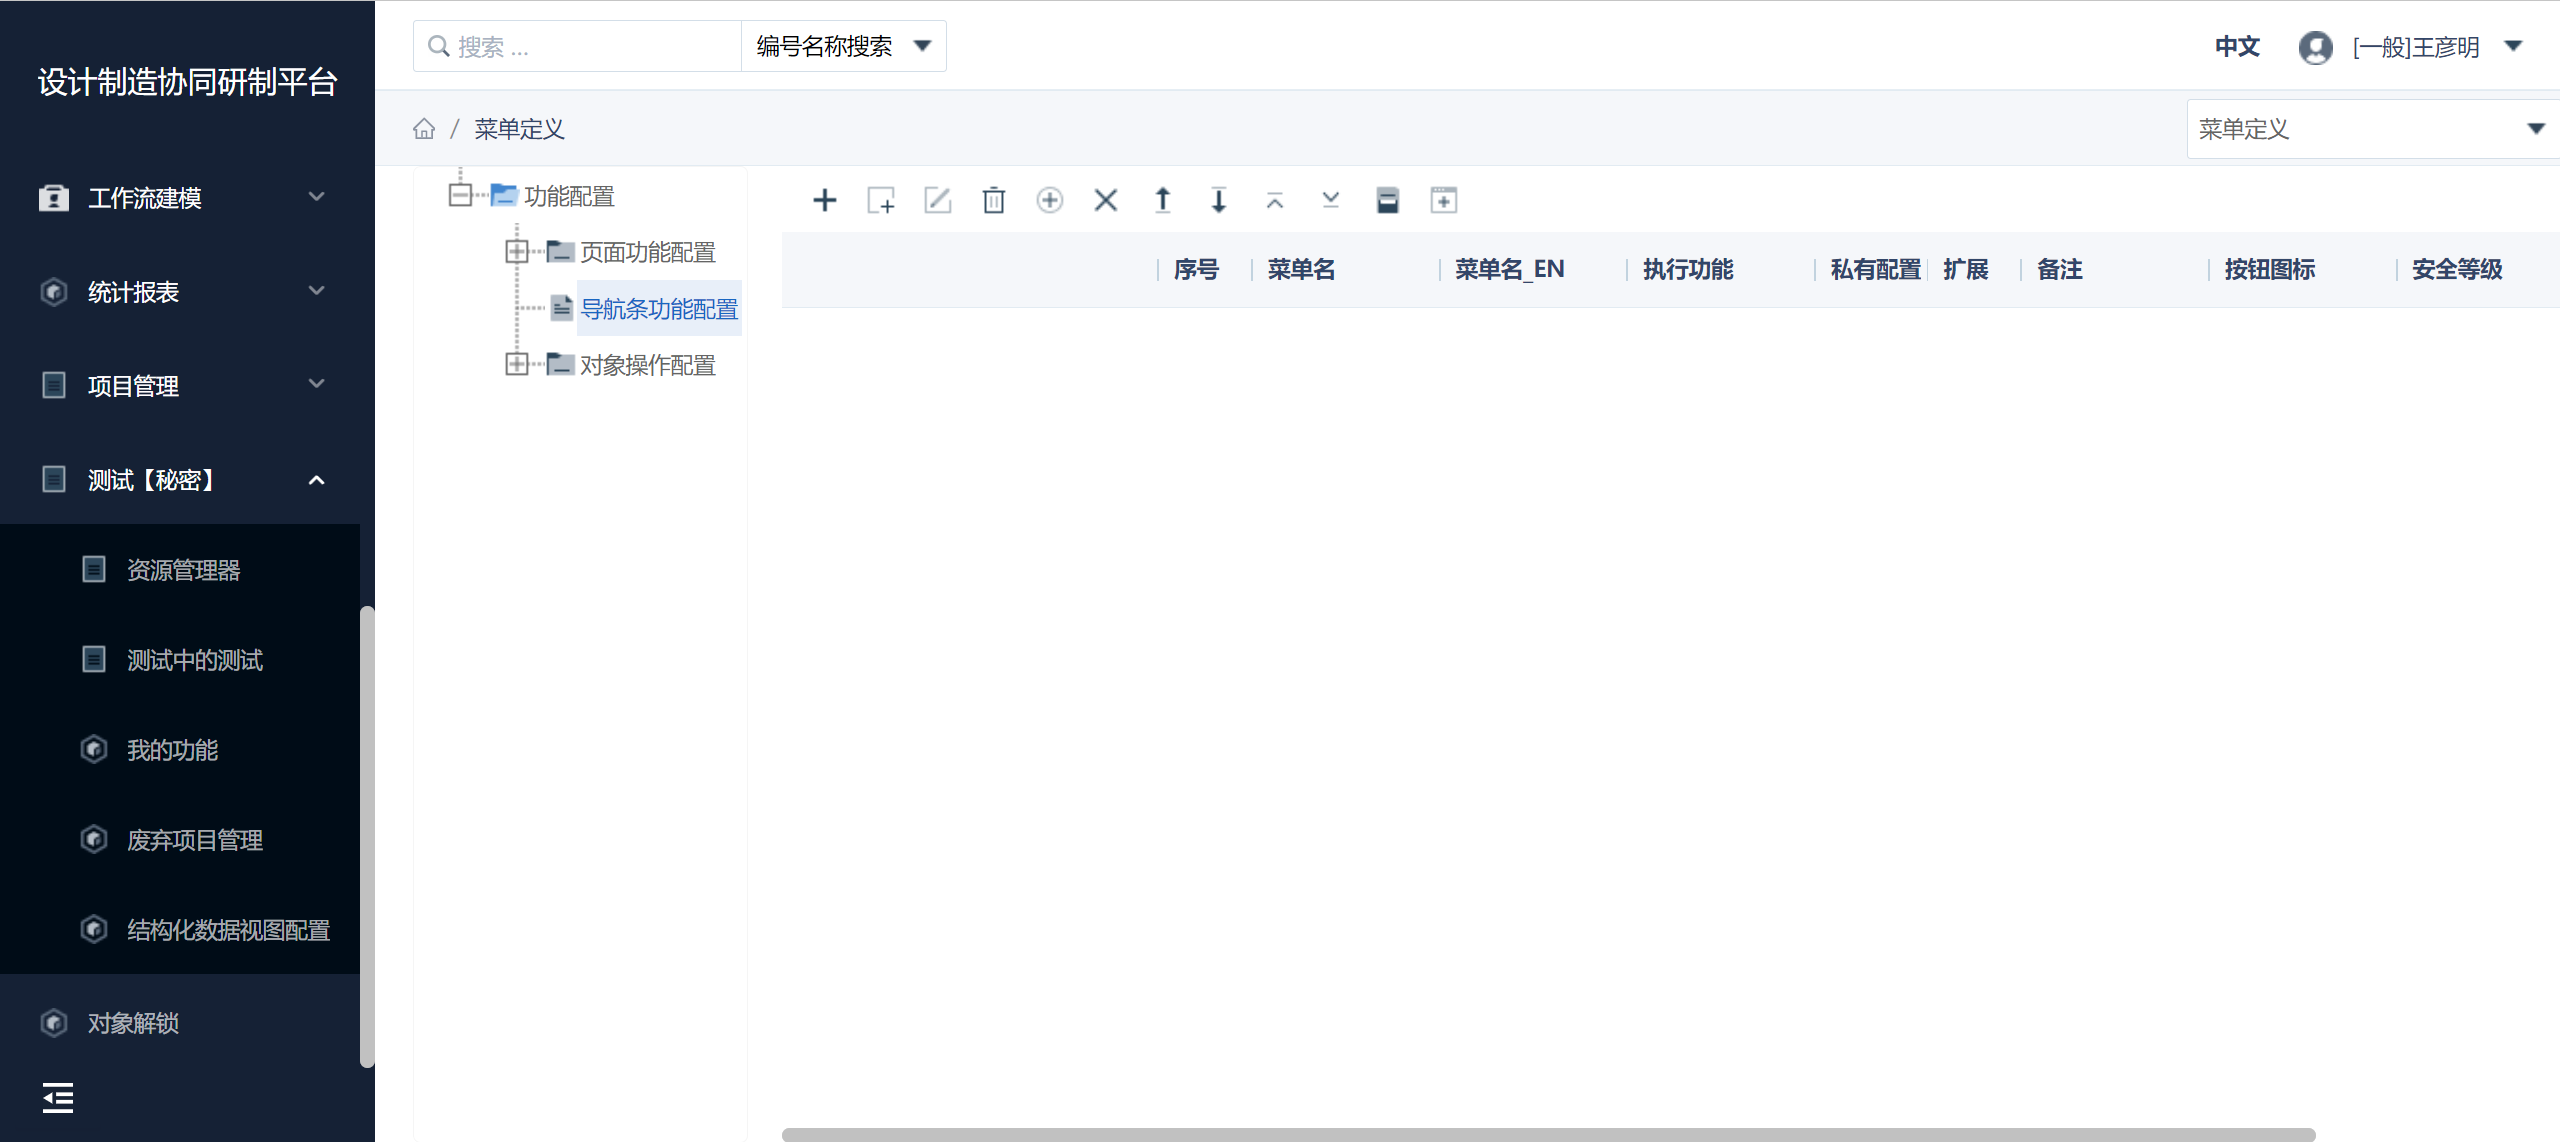2560x1142 pixels.
Task: Click the 工作流建模 briefcase icon
Action: coord(54,198)
